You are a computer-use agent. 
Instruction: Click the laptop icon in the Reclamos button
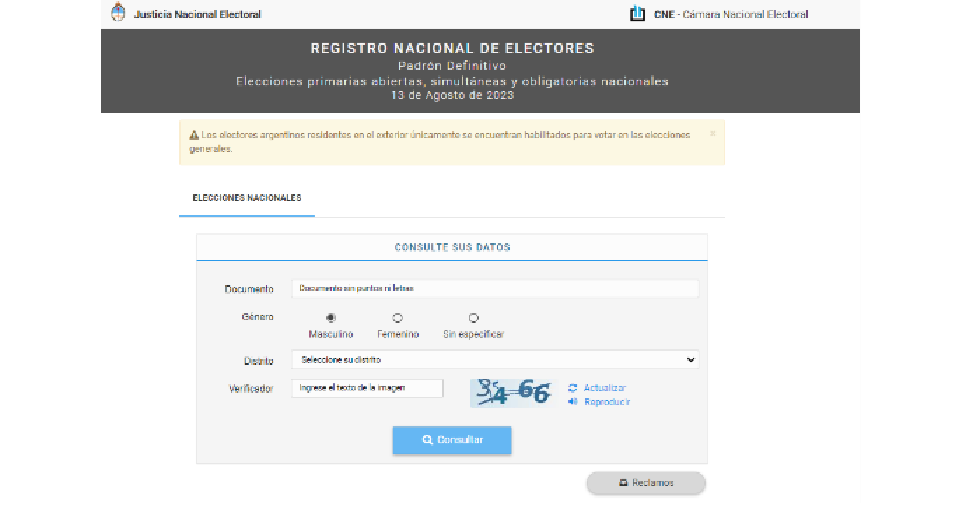pos(624,482)
